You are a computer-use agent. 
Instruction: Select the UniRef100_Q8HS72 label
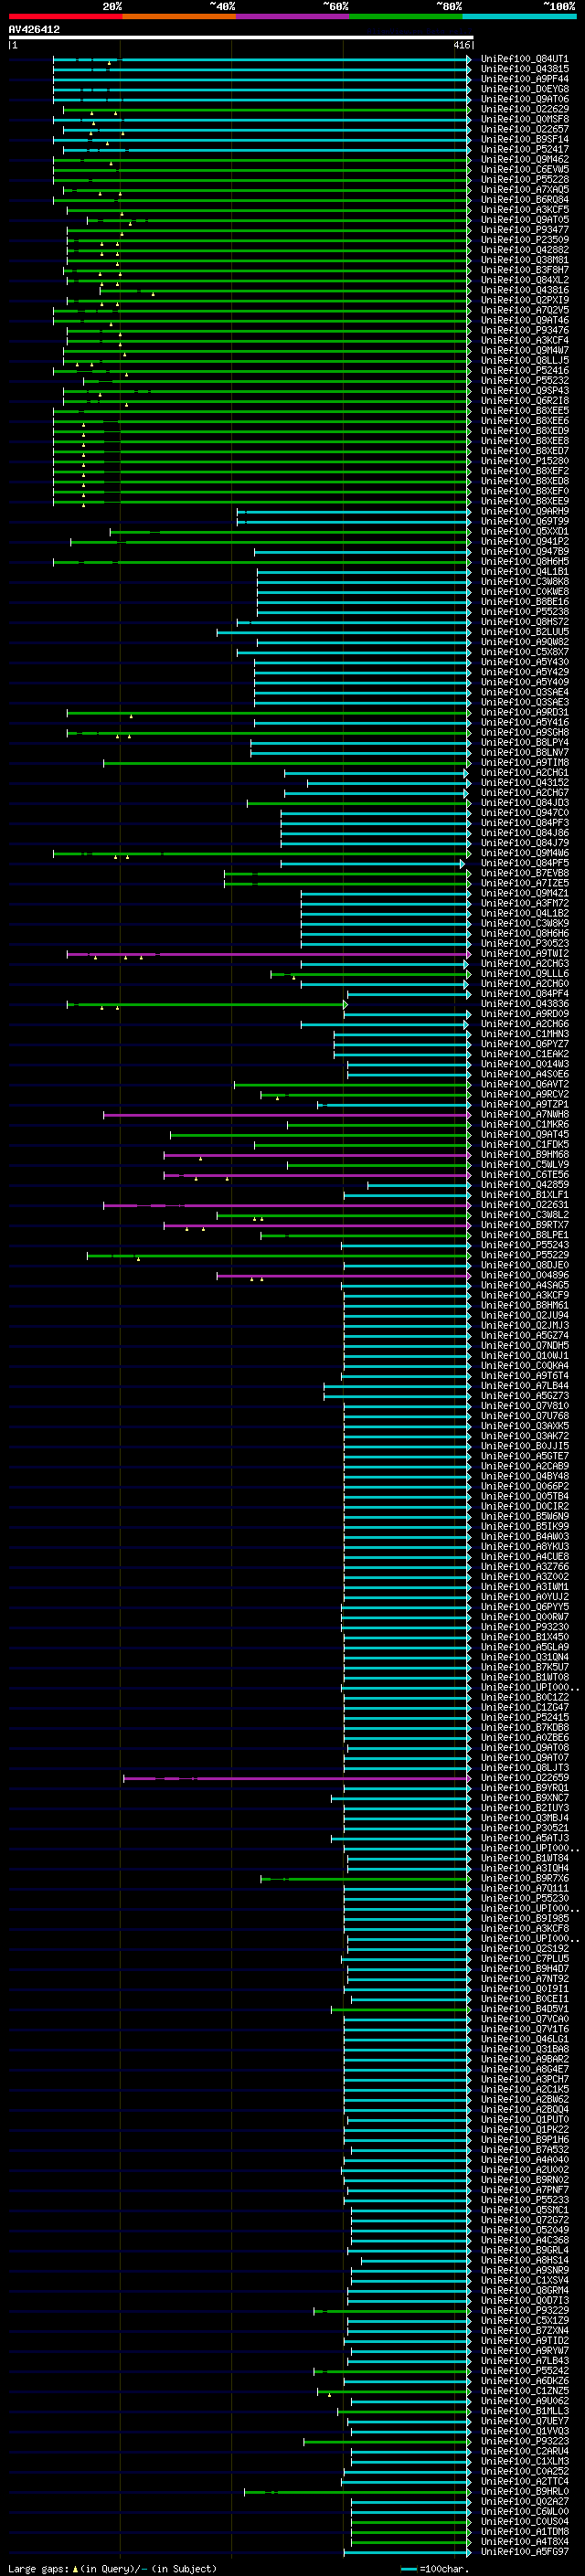tap(524, 622)
